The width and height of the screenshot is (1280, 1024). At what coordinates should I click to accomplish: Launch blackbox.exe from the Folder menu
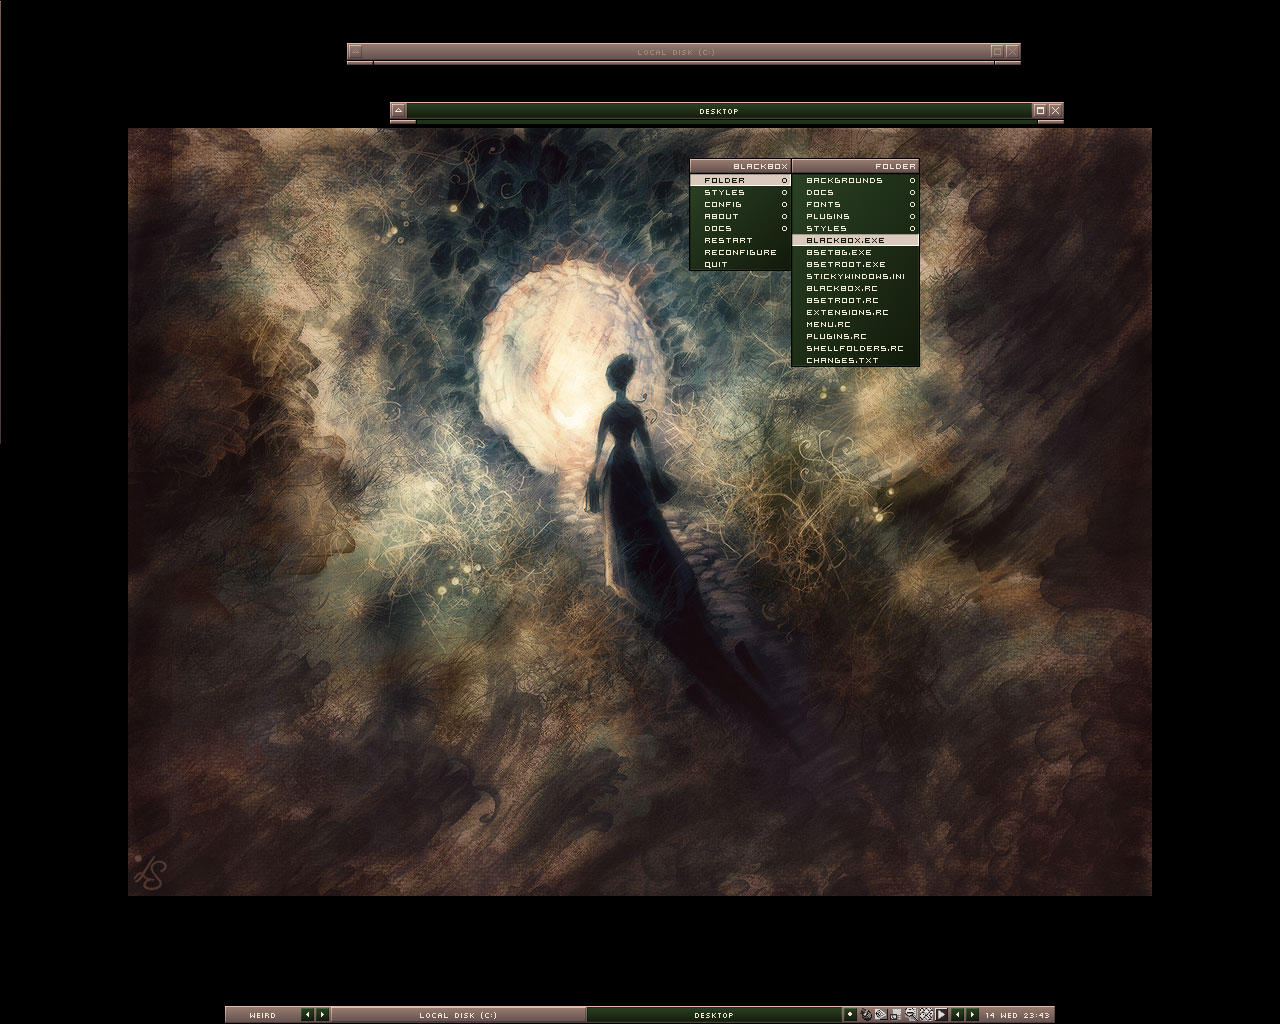855,240
